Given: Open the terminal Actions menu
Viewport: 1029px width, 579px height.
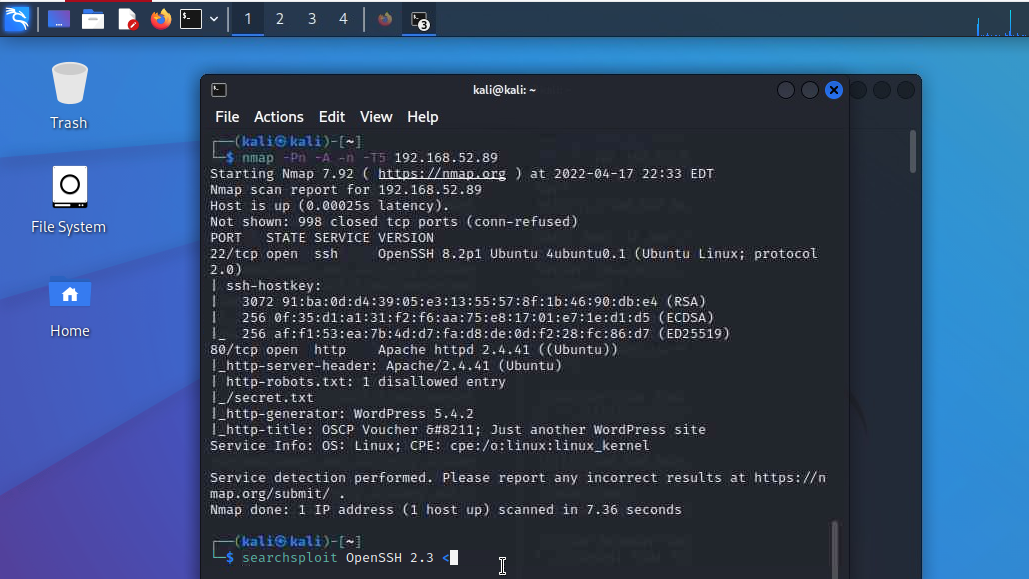Looking at the screenshot, I should (x=278, y=117).
